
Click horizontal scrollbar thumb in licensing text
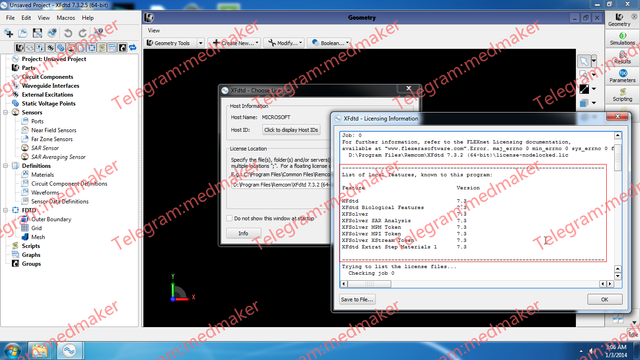(x=369, y=284)
